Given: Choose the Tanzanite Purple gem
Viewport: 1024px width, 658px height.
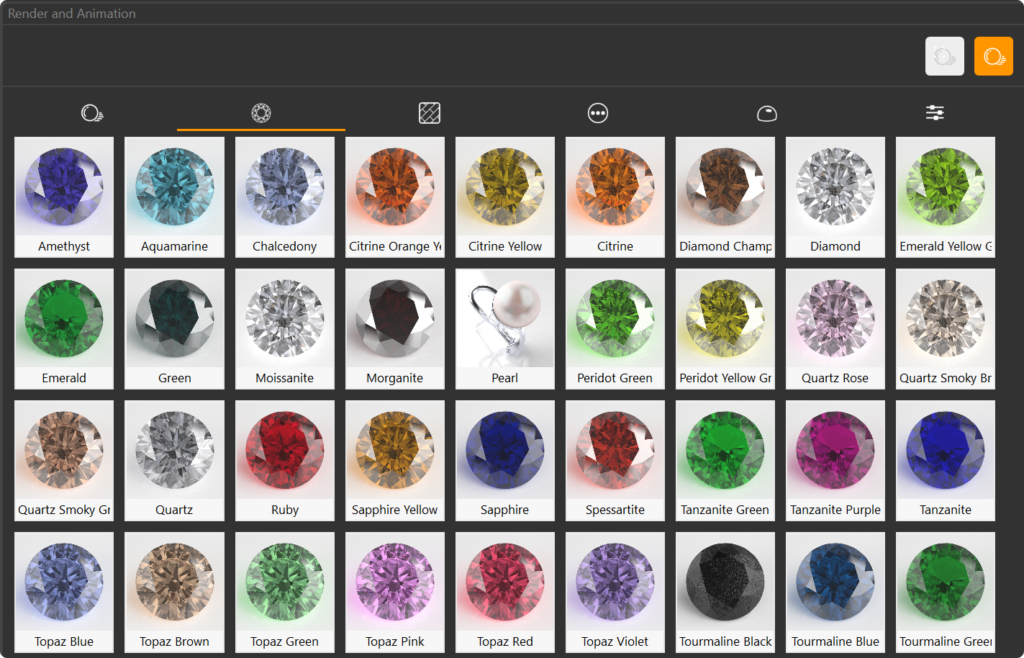Looking at the screenshot, I should coord(835,460).
